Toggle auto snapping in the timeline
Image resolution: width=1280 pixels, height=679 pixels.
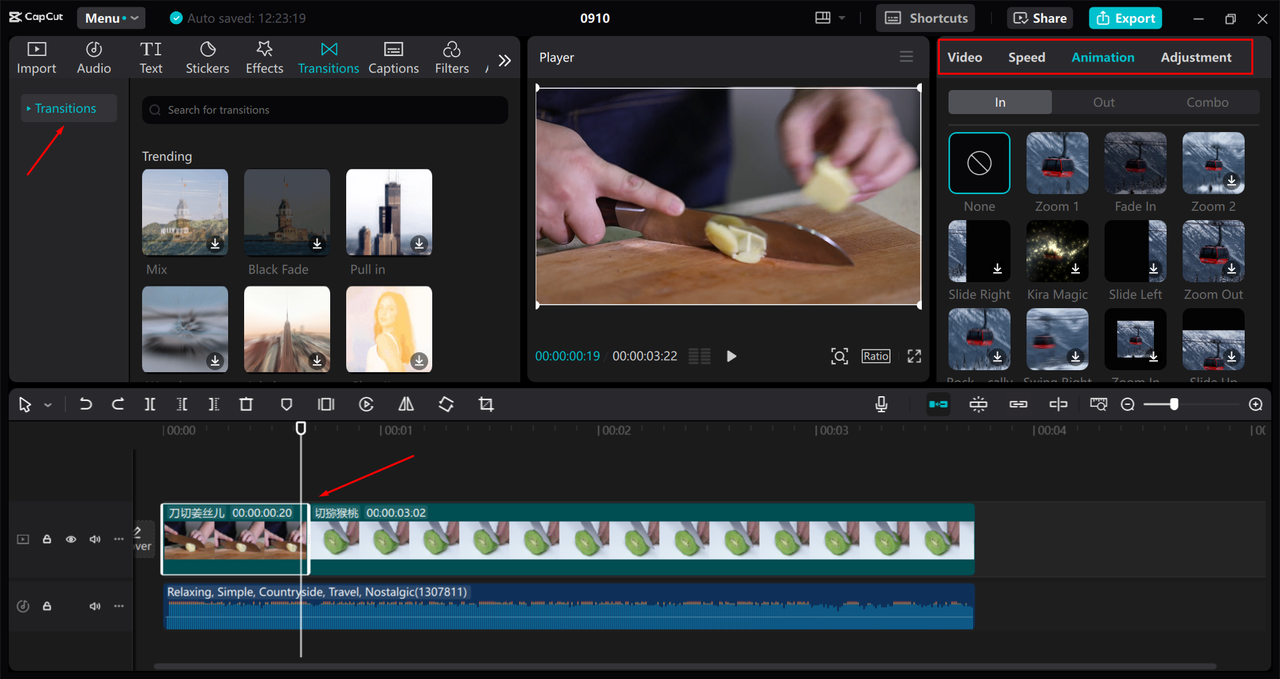978,404
